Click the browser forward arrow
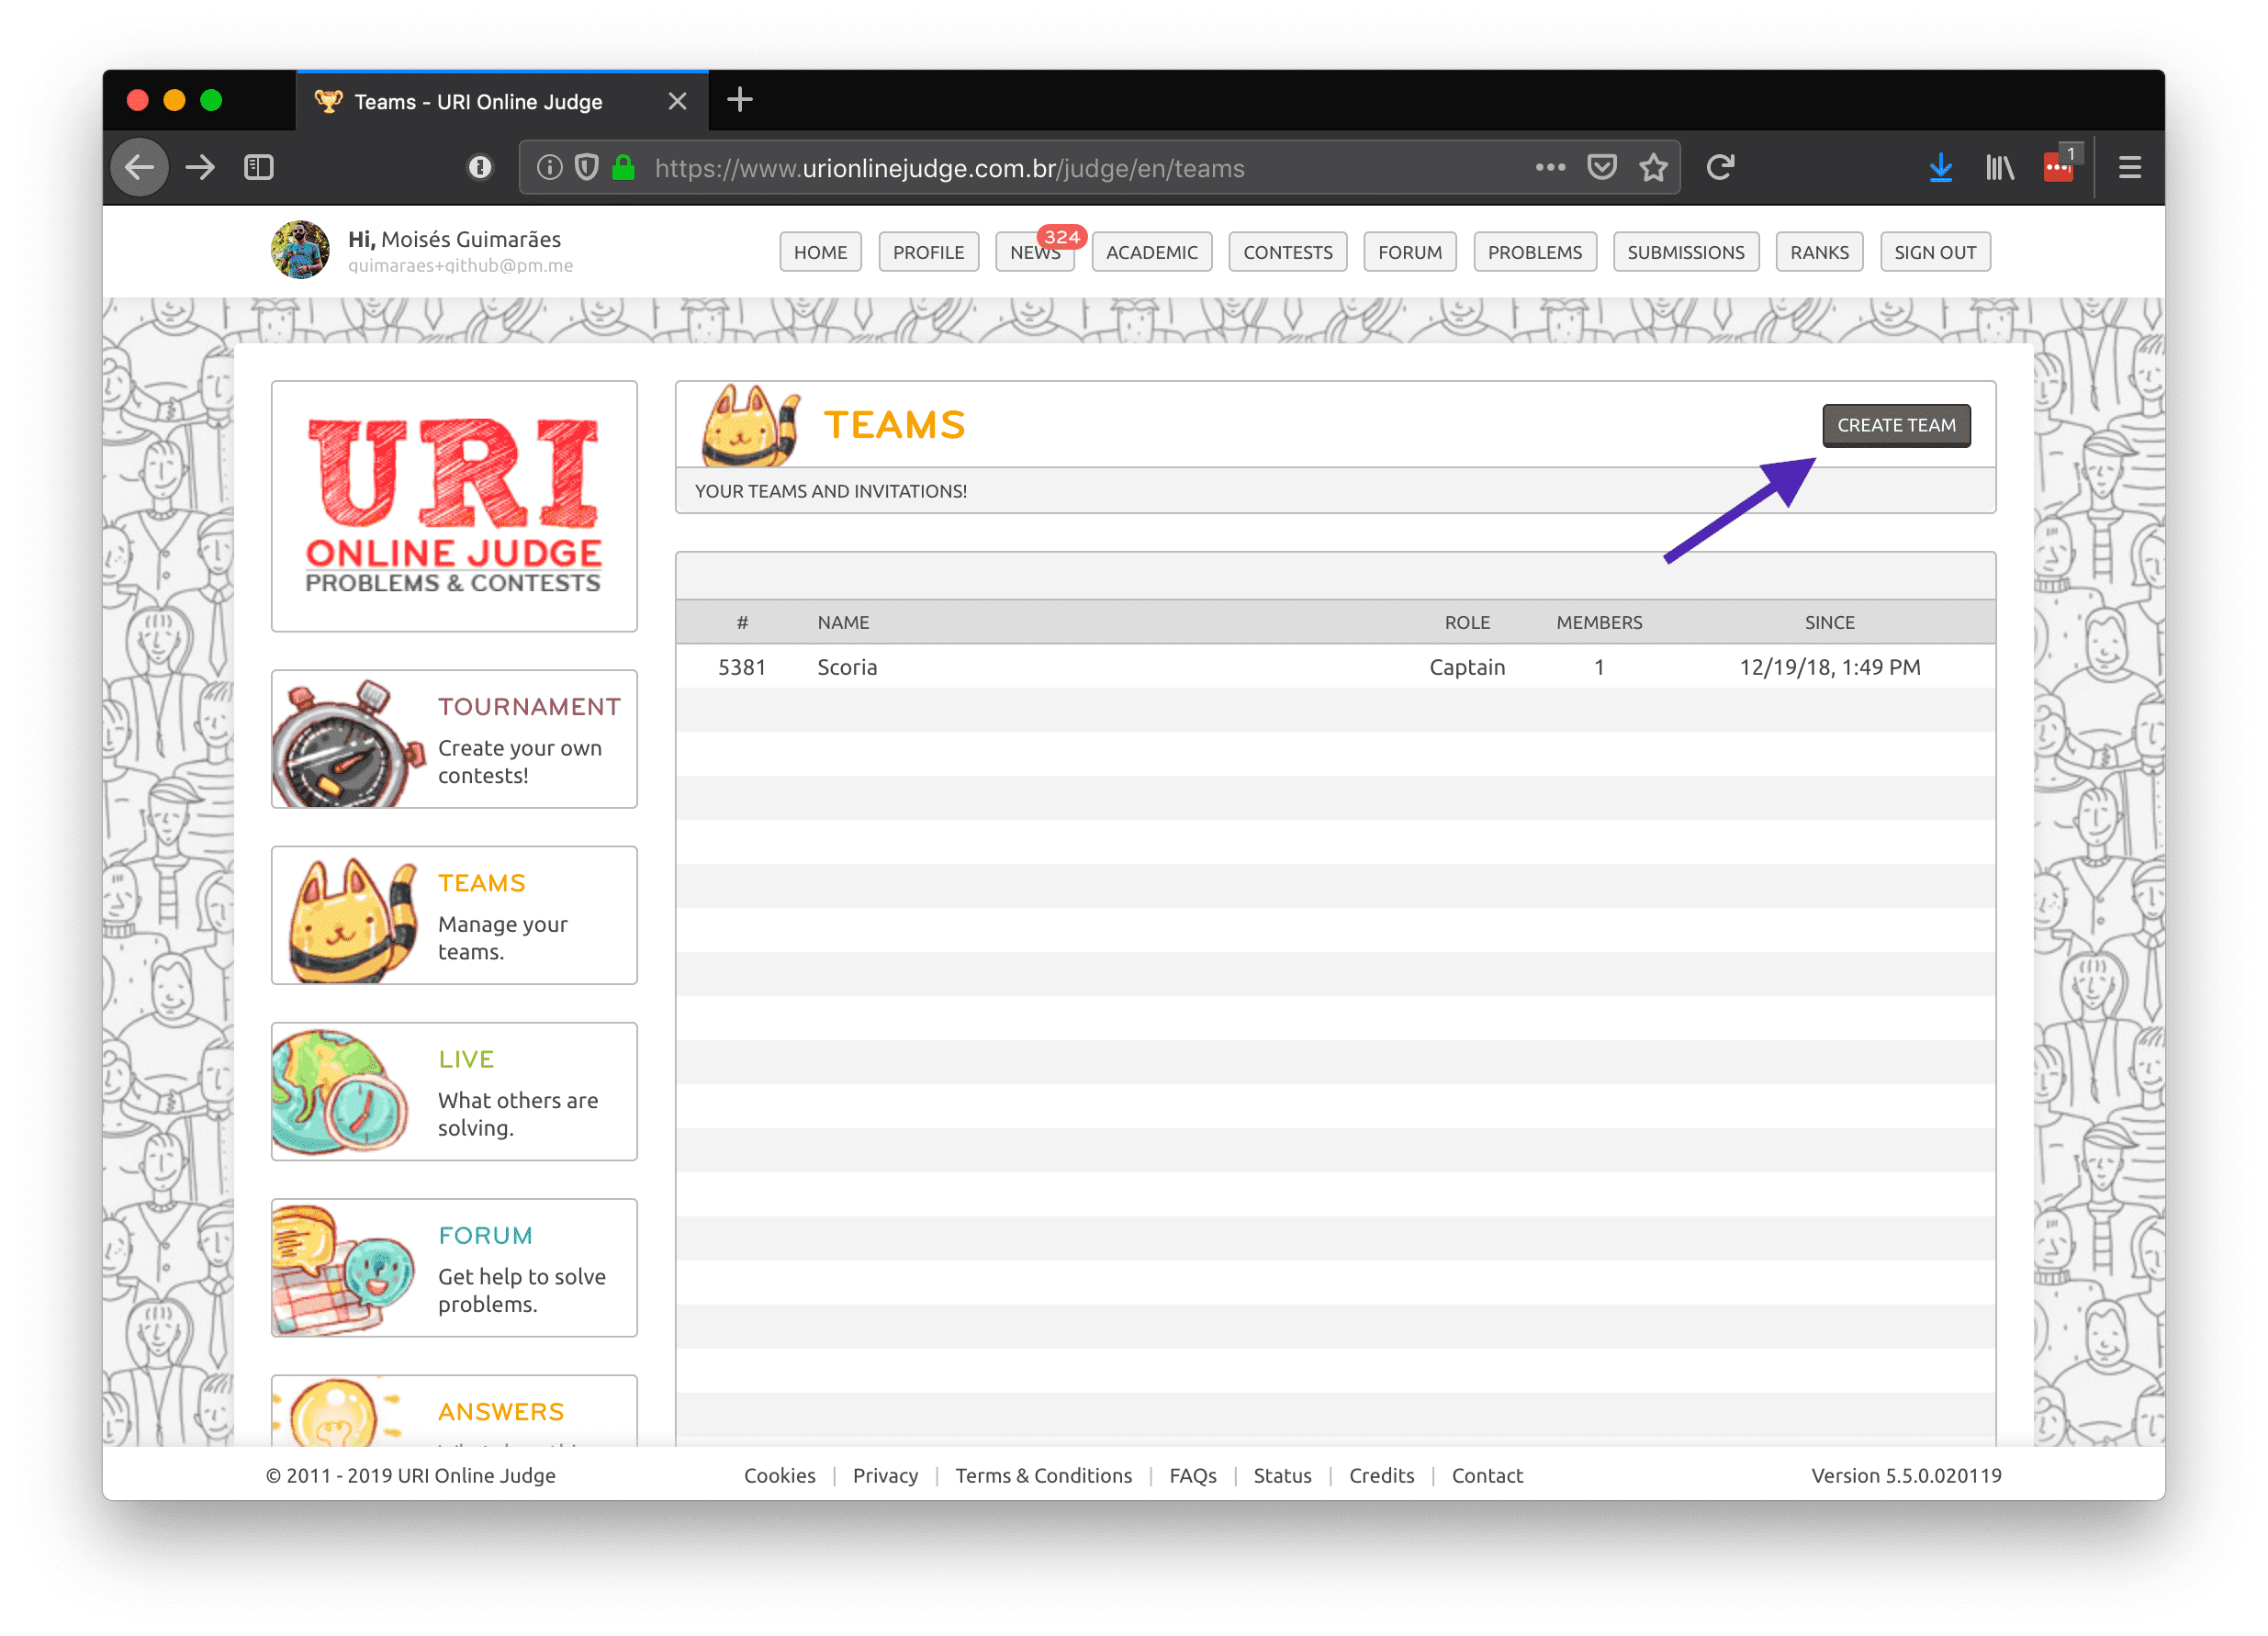The image size is (2268, 1636). [201, 167]
